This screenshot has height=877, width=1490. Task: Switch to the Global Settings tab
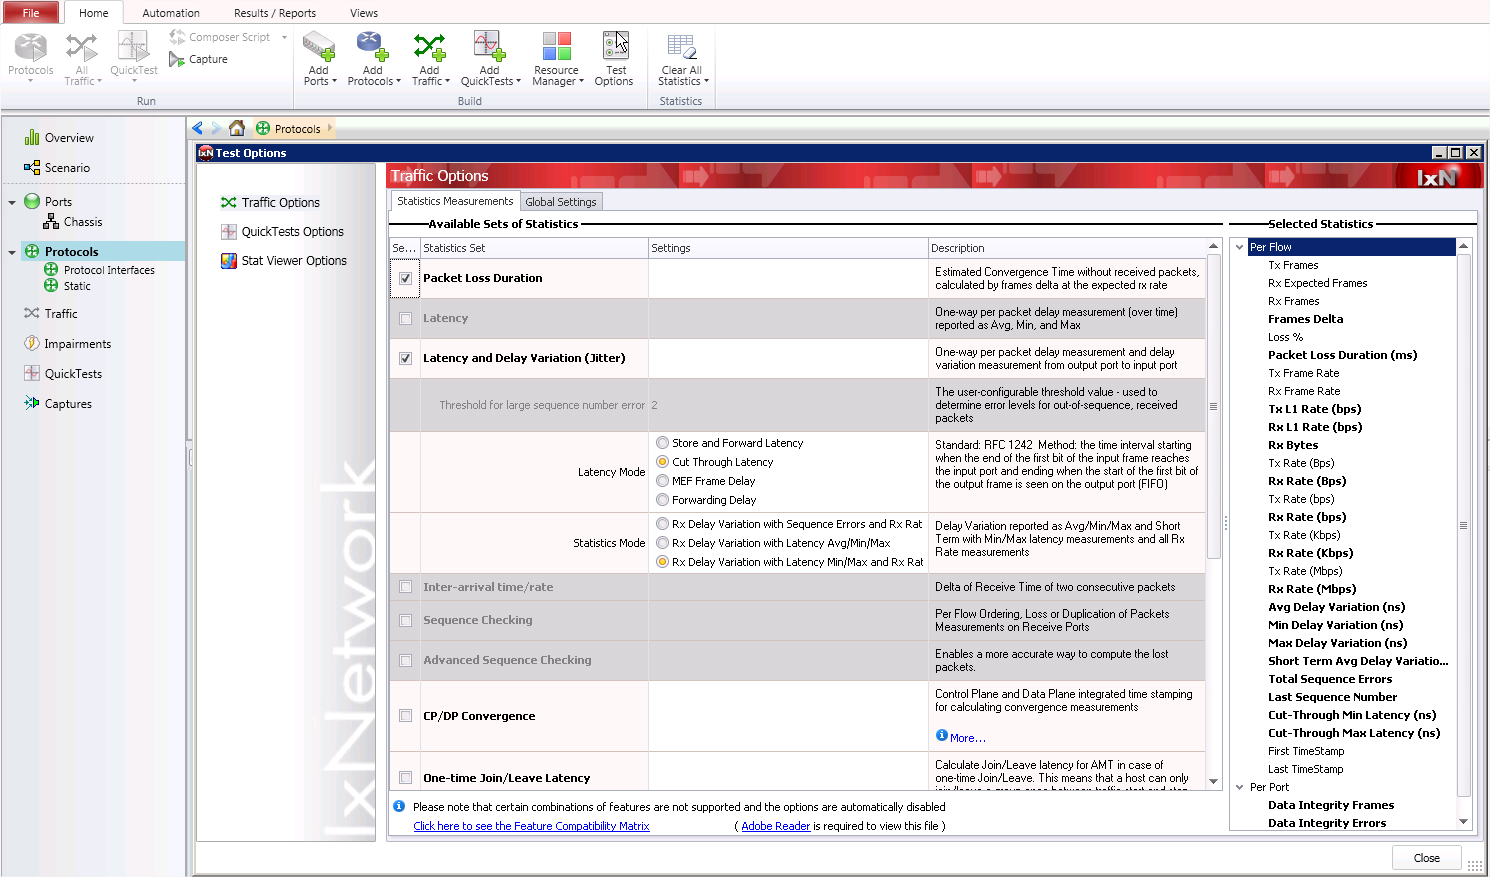(x=561, y=202)
